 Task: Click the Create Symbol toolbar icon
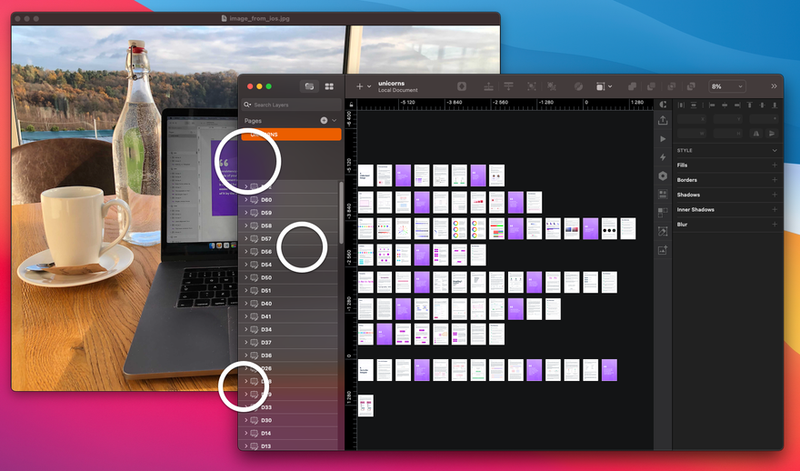point(461,86)
